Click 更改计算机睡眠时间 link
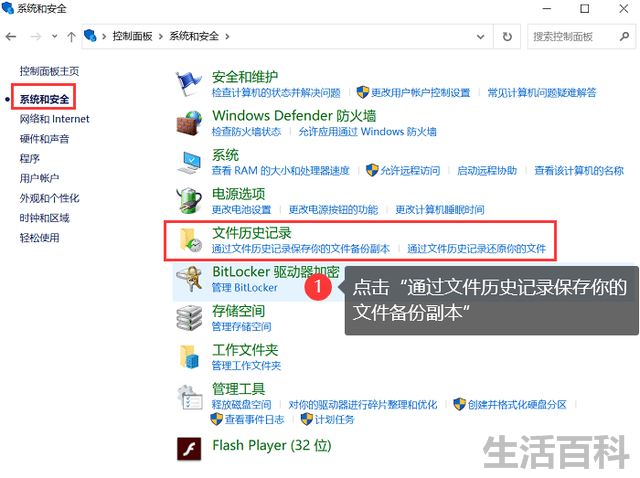The height and width of the screenshot is (478, 640). [x=440, y=210]
